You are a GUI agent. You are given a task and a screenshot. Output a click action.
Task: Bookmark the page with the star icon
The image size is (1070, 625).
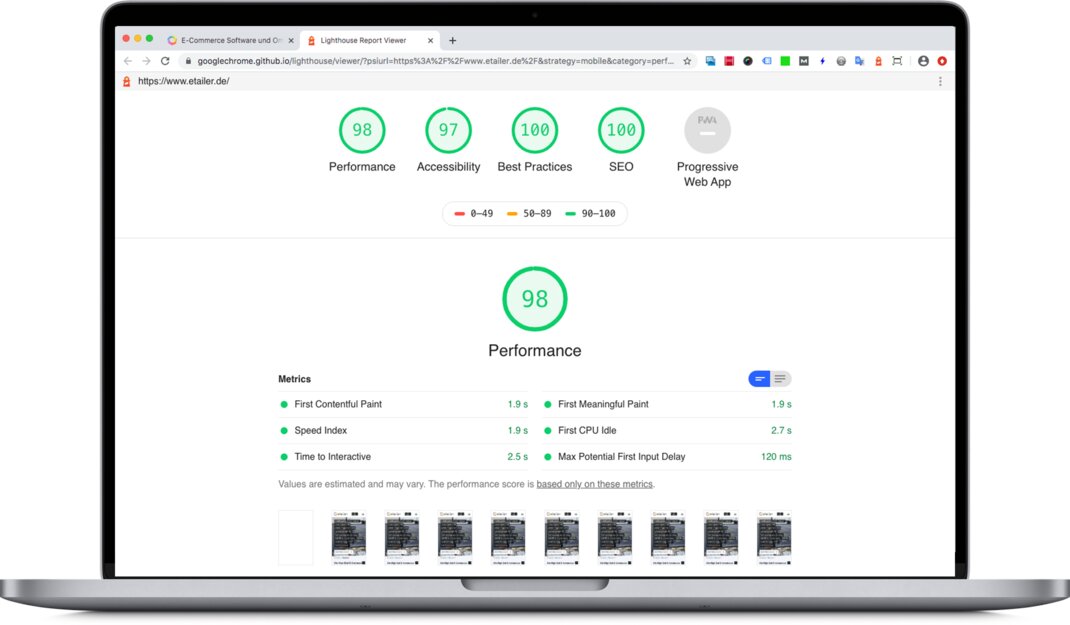click(687, 61)
